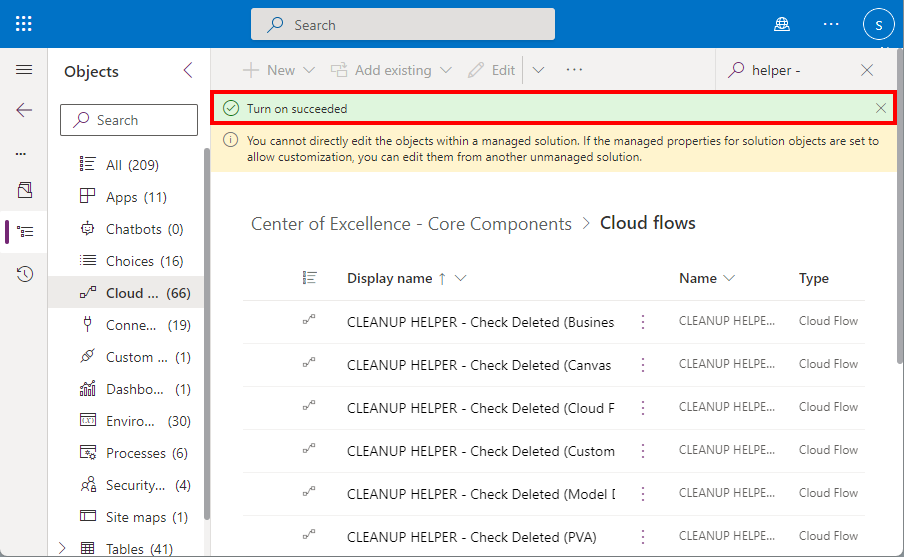Open the app launcher waffle icon
Image resolution: width=904 pixels, height=557 pixels.
coord(24,24)
